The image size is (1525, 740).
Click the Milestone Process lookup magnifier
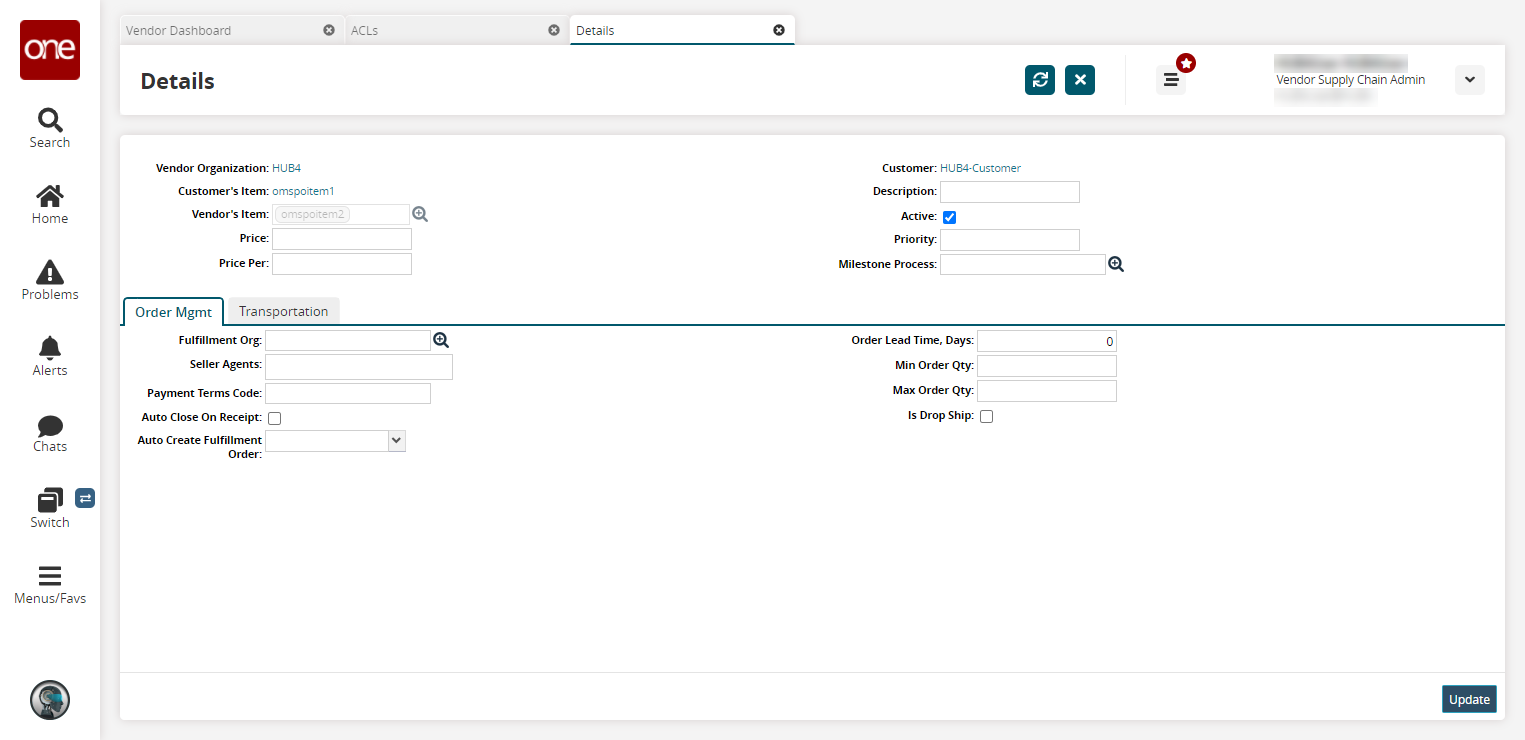click(x=1116, y=264)
